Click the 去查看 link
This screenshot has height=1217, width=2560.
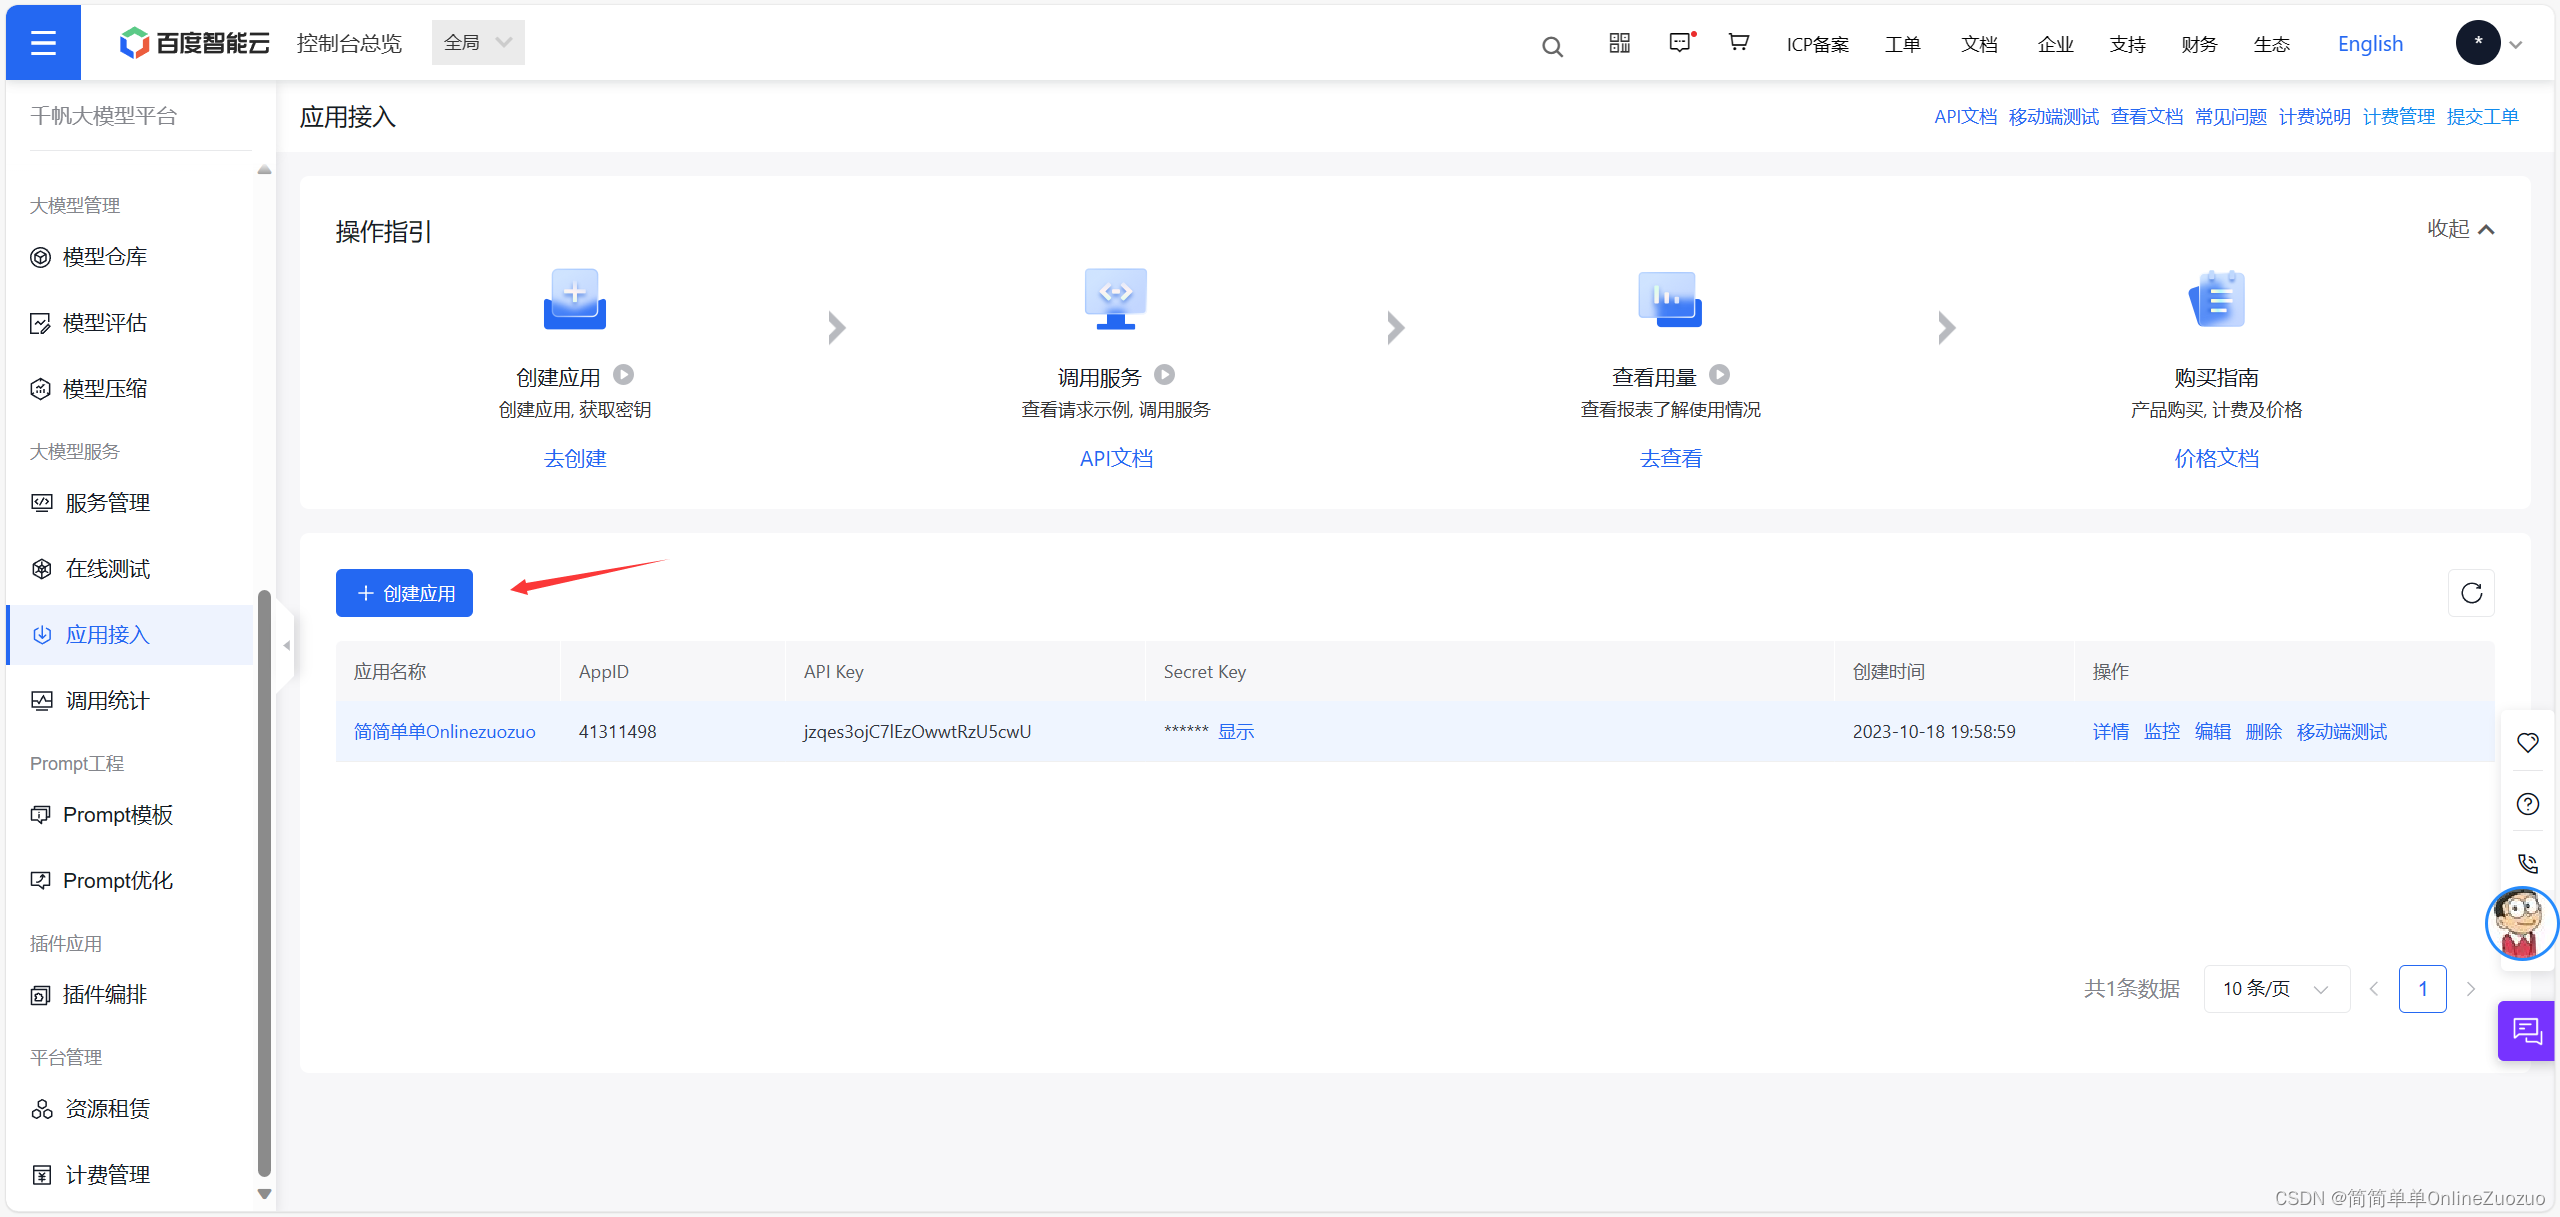[1670, 459]
